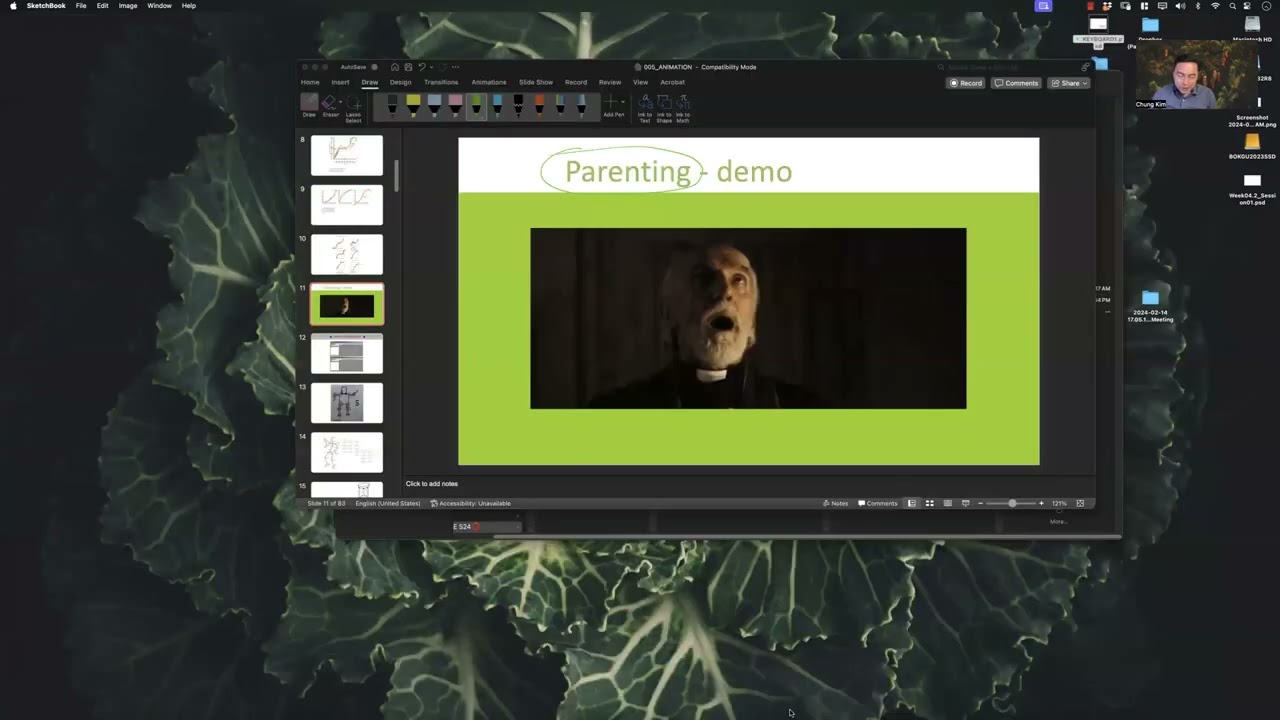The image size is (1280, 720).
Task: Toggle Comments in the status bar
Action: tap(878, 503)
